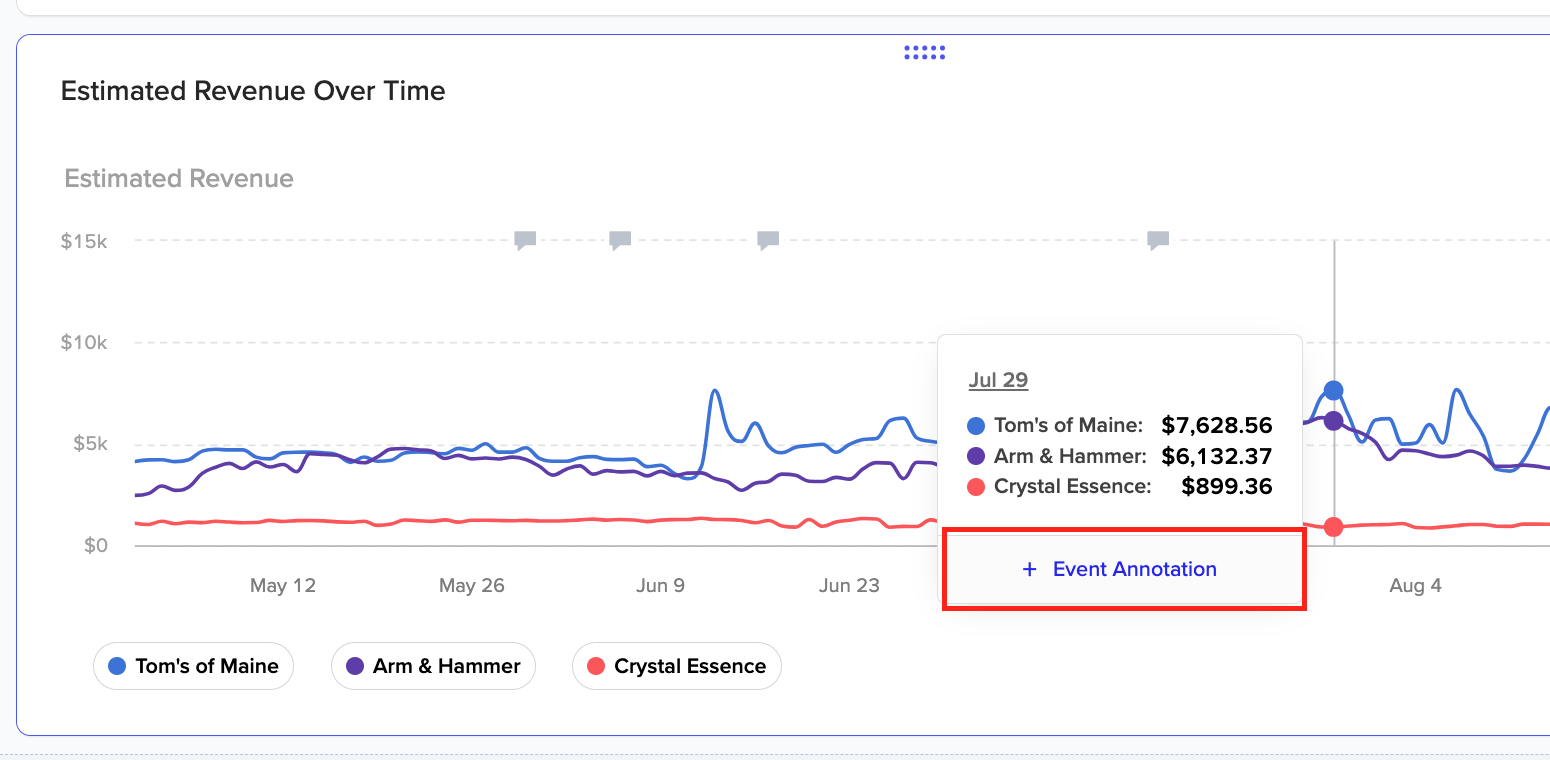Screen dimensions: 1550x760
Task: Toggle the Arm & Hammer legend series
Action: tap(433, 666)
